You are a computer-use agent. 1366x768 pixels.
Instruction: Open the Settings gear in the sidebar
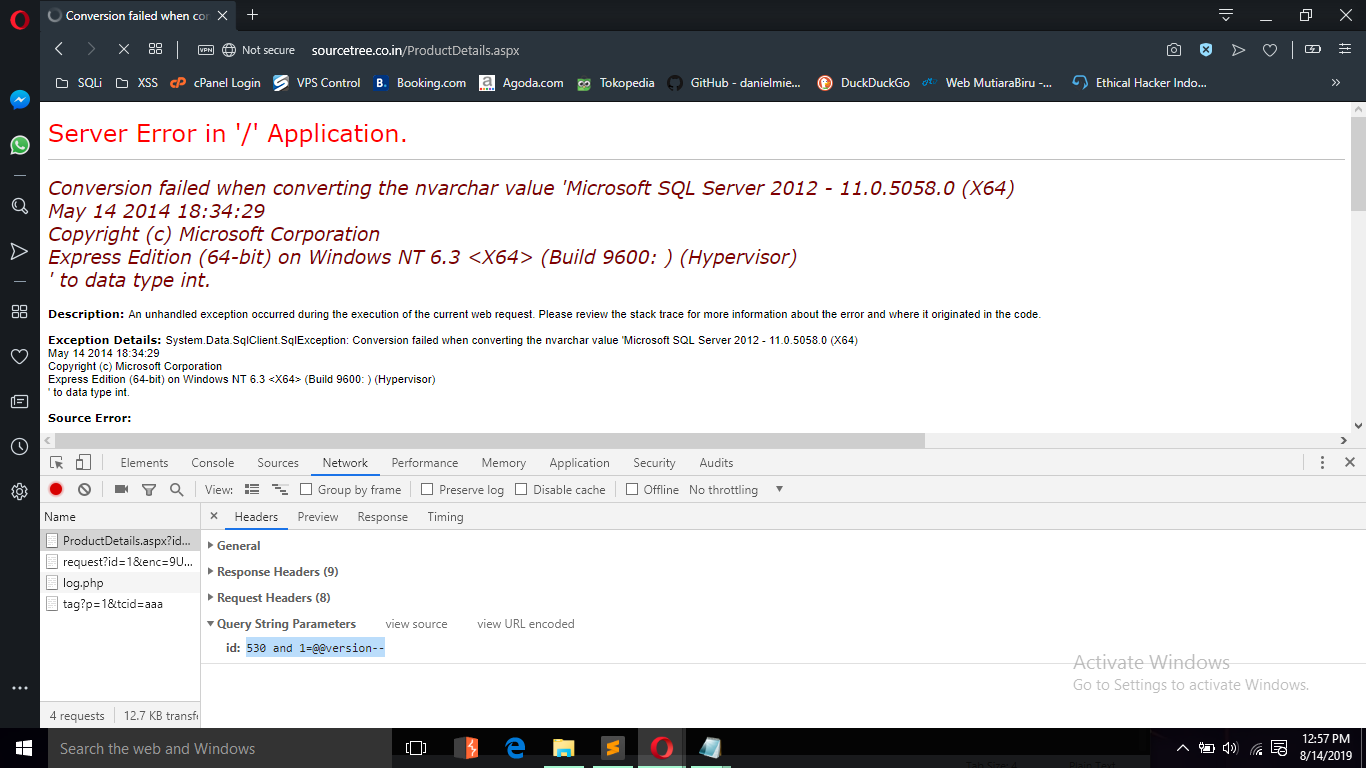20,491
